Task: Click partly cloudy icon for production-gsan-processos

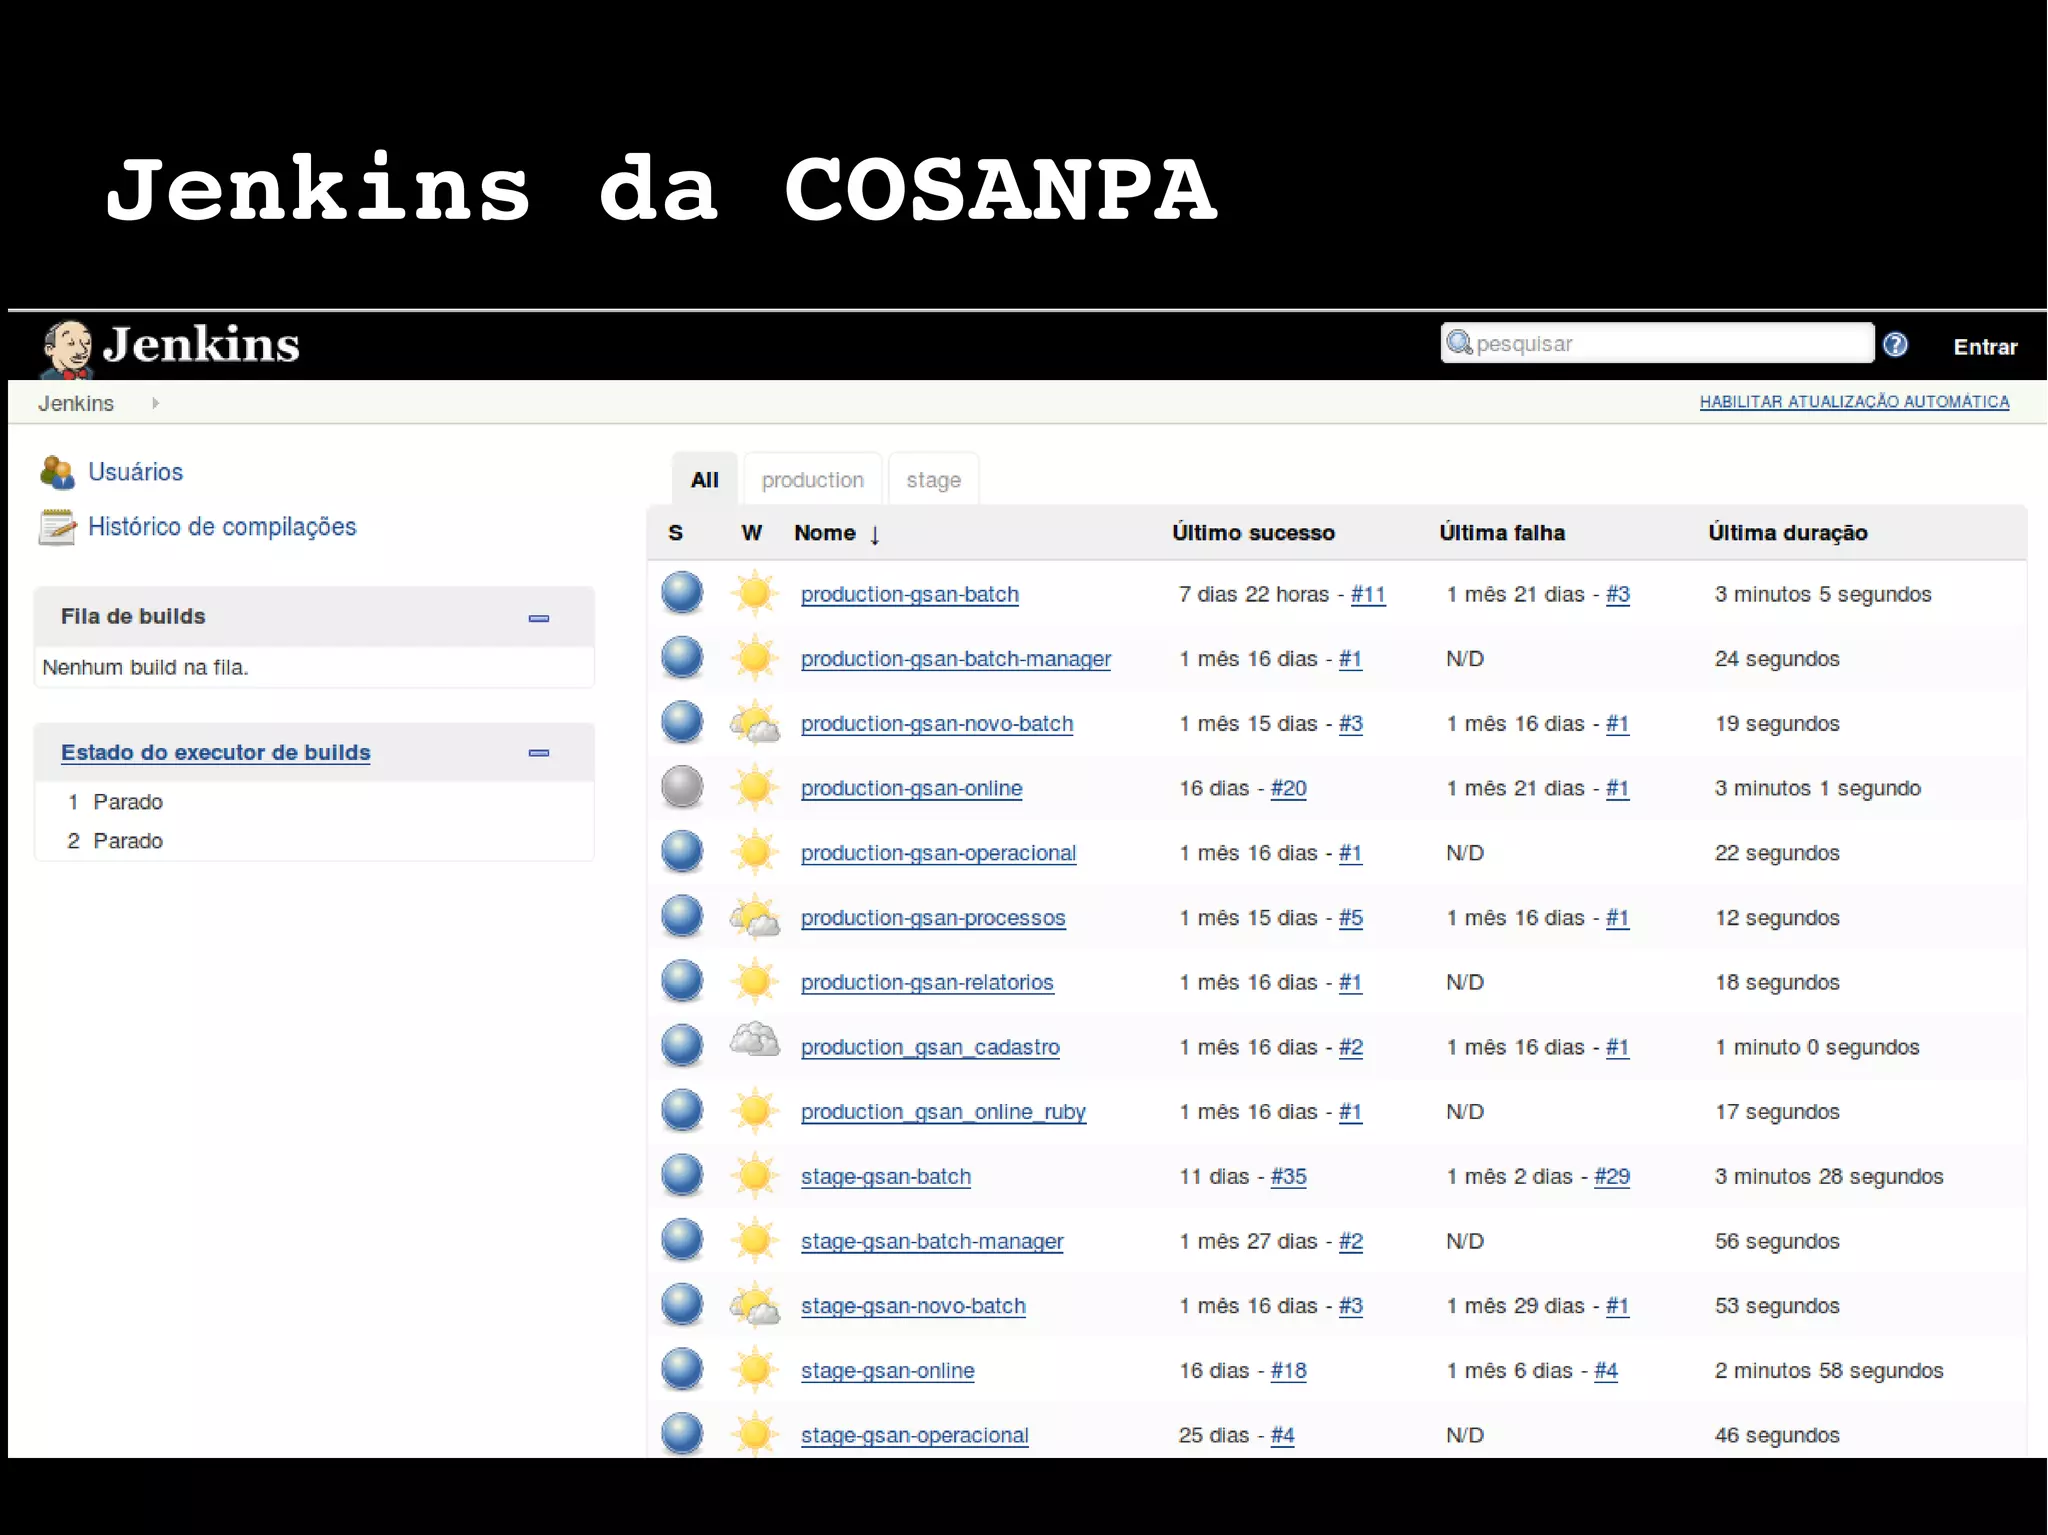Action: (x=755, y=917)
